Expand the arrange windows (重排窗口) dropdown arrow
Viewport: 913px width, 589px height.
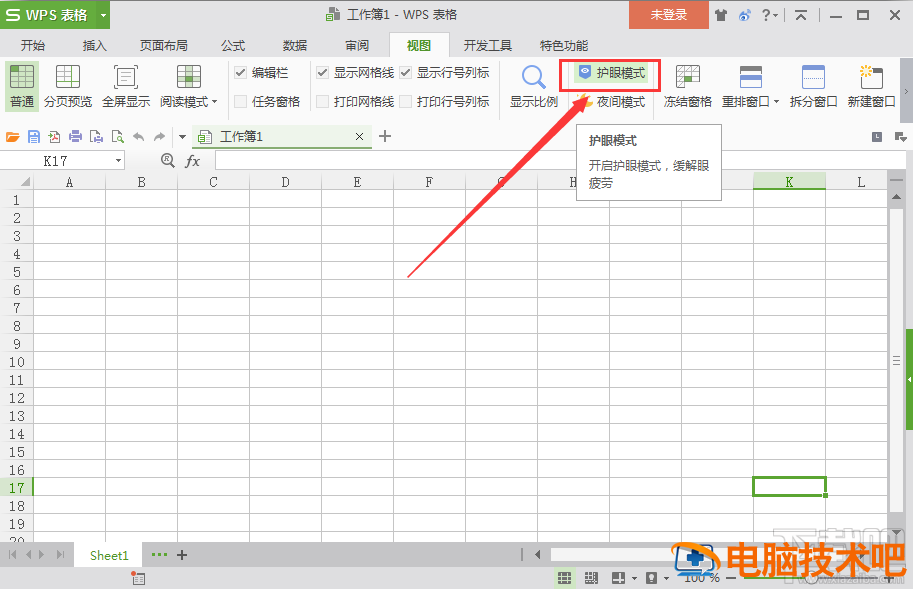(776, 102)
